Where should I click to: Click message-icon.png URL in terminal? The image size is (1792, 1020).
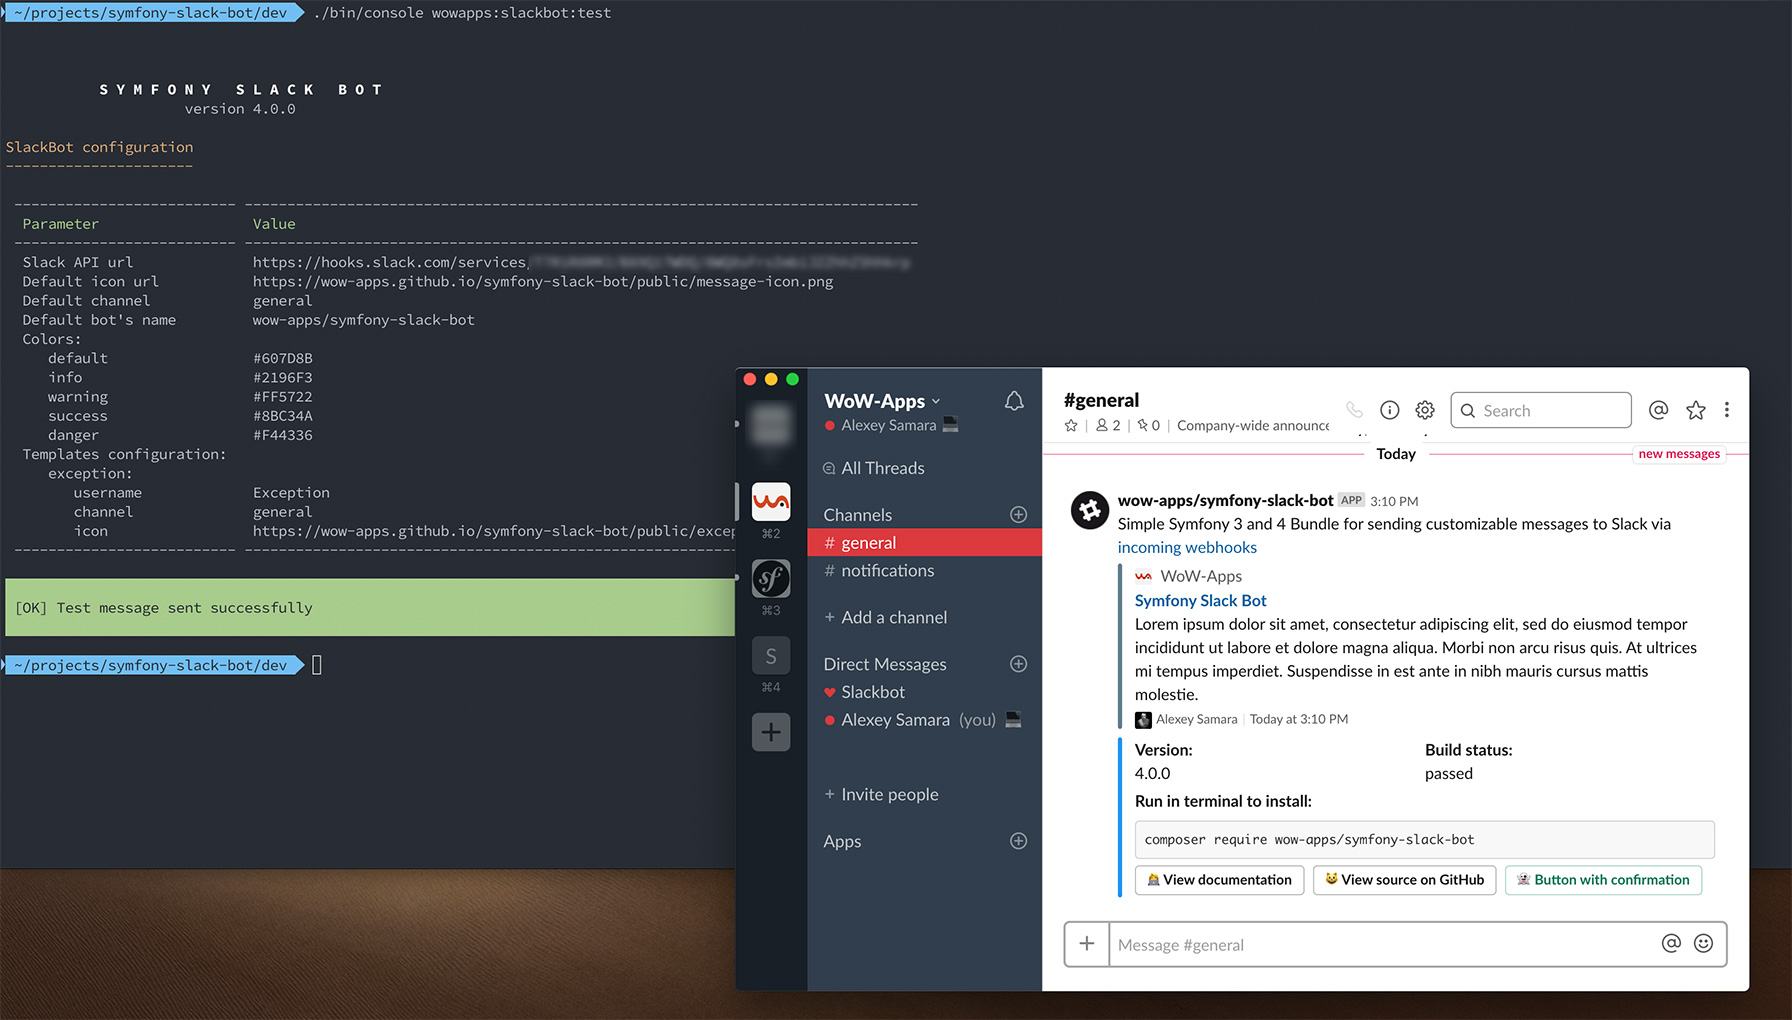[x=543, y=282]
